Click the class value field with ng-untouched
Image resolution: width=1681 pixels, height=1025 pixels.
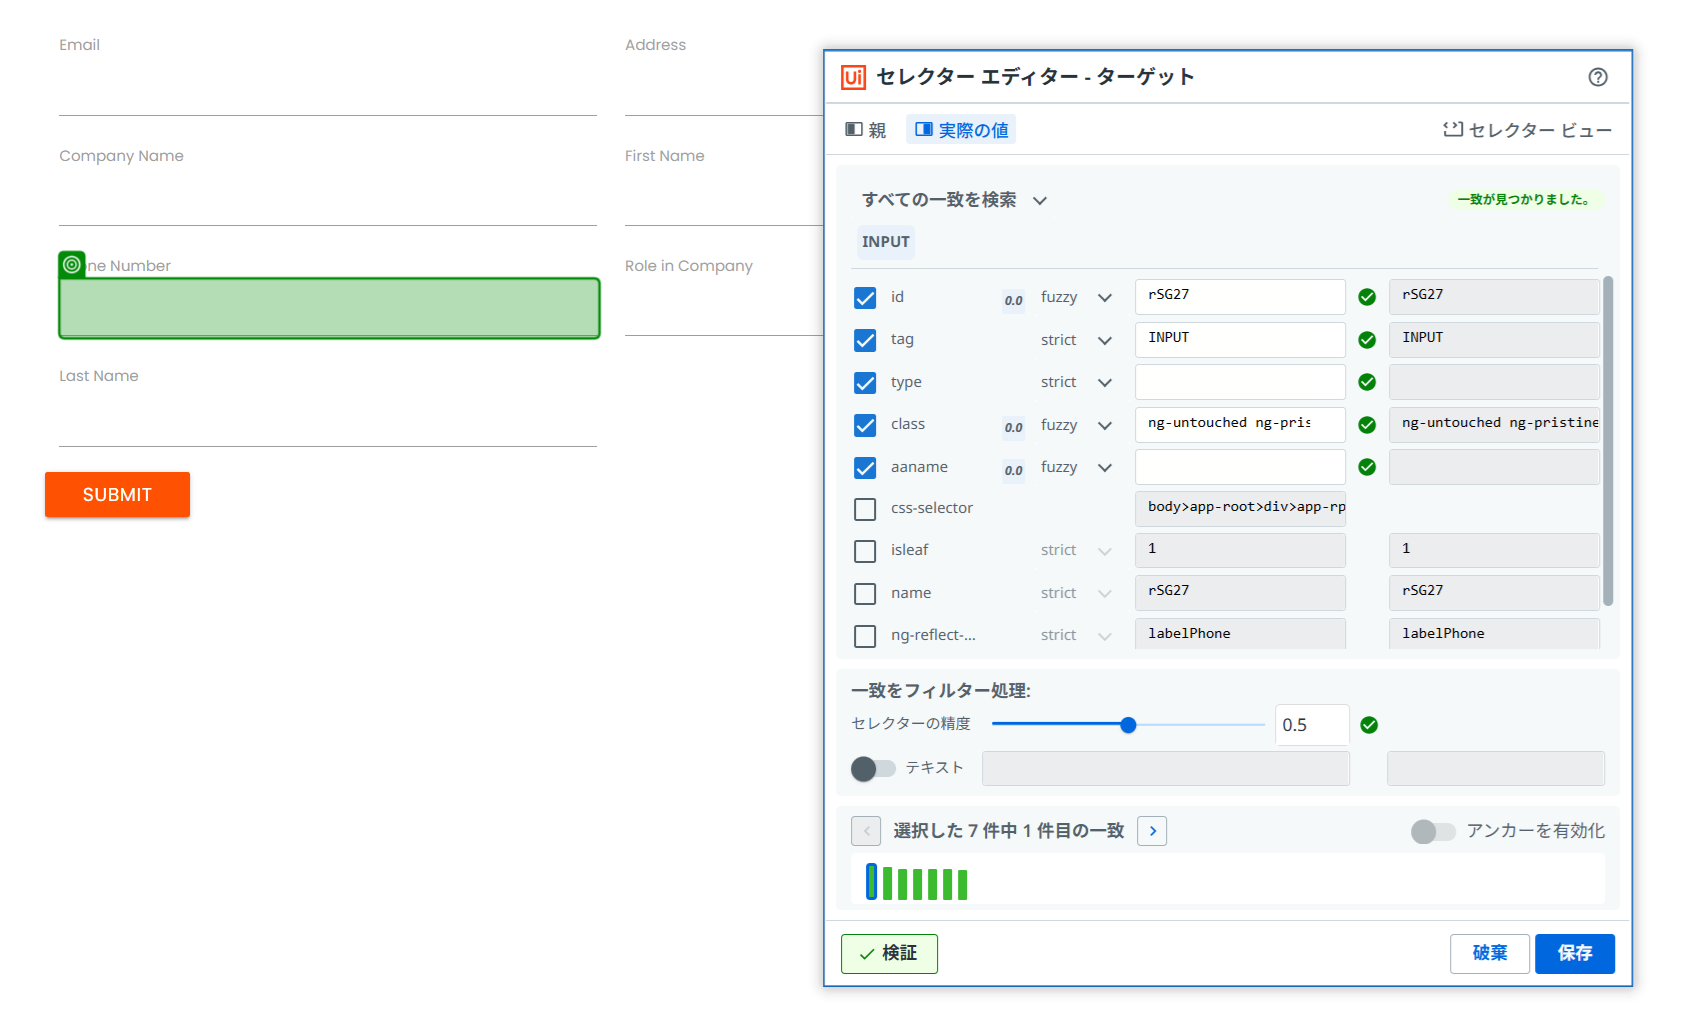(1240, 425)
